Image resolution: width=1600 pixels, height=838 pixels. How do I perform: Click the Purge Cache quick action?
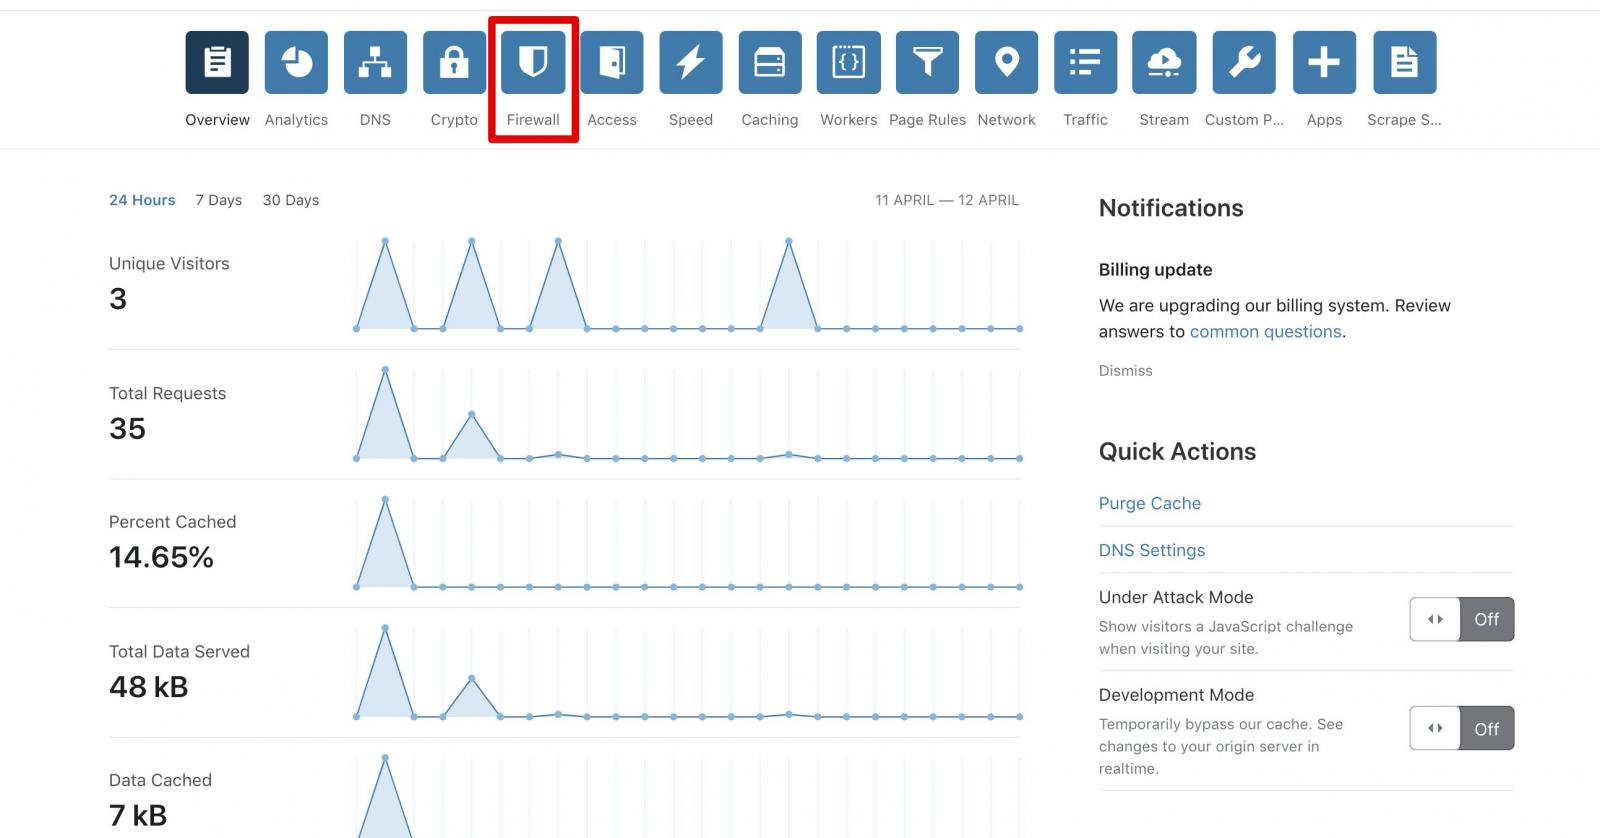(1150, 504)
